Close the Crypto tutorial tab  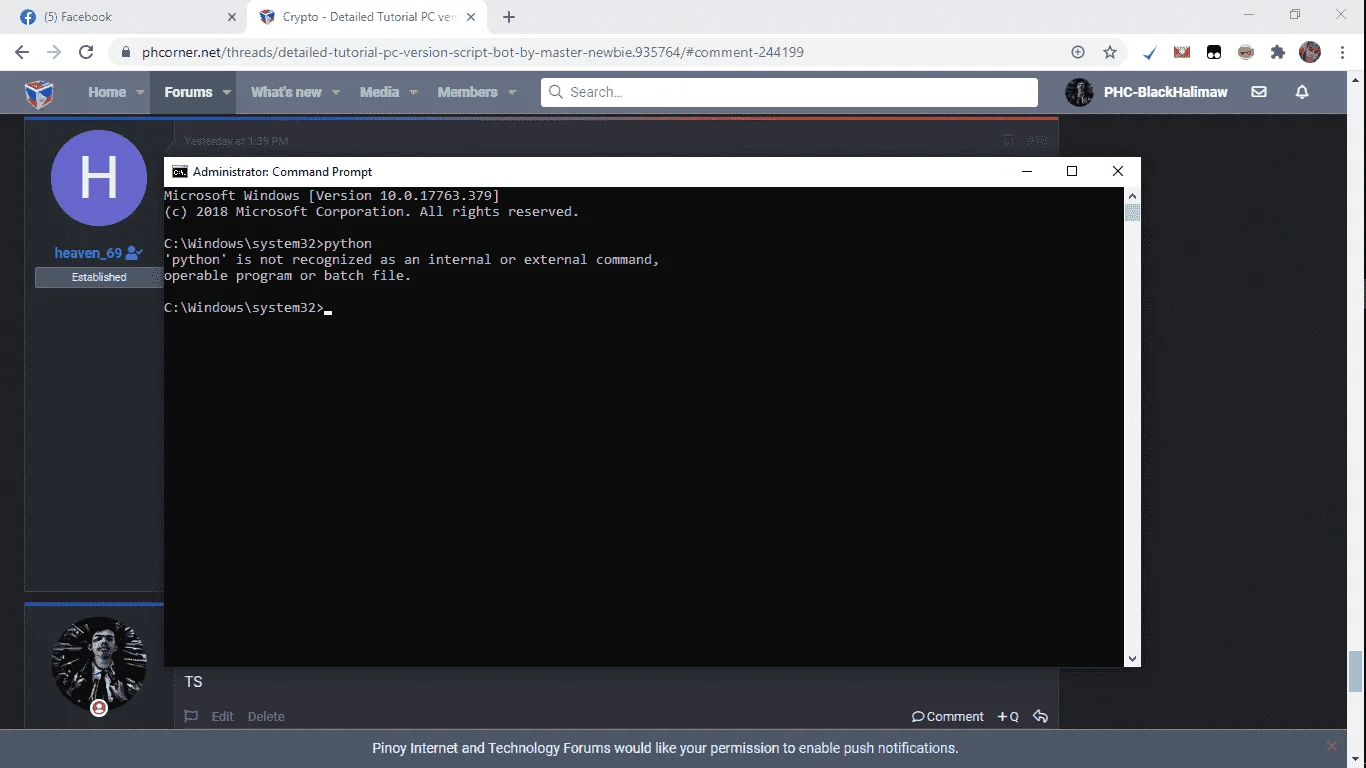point(473,17)
